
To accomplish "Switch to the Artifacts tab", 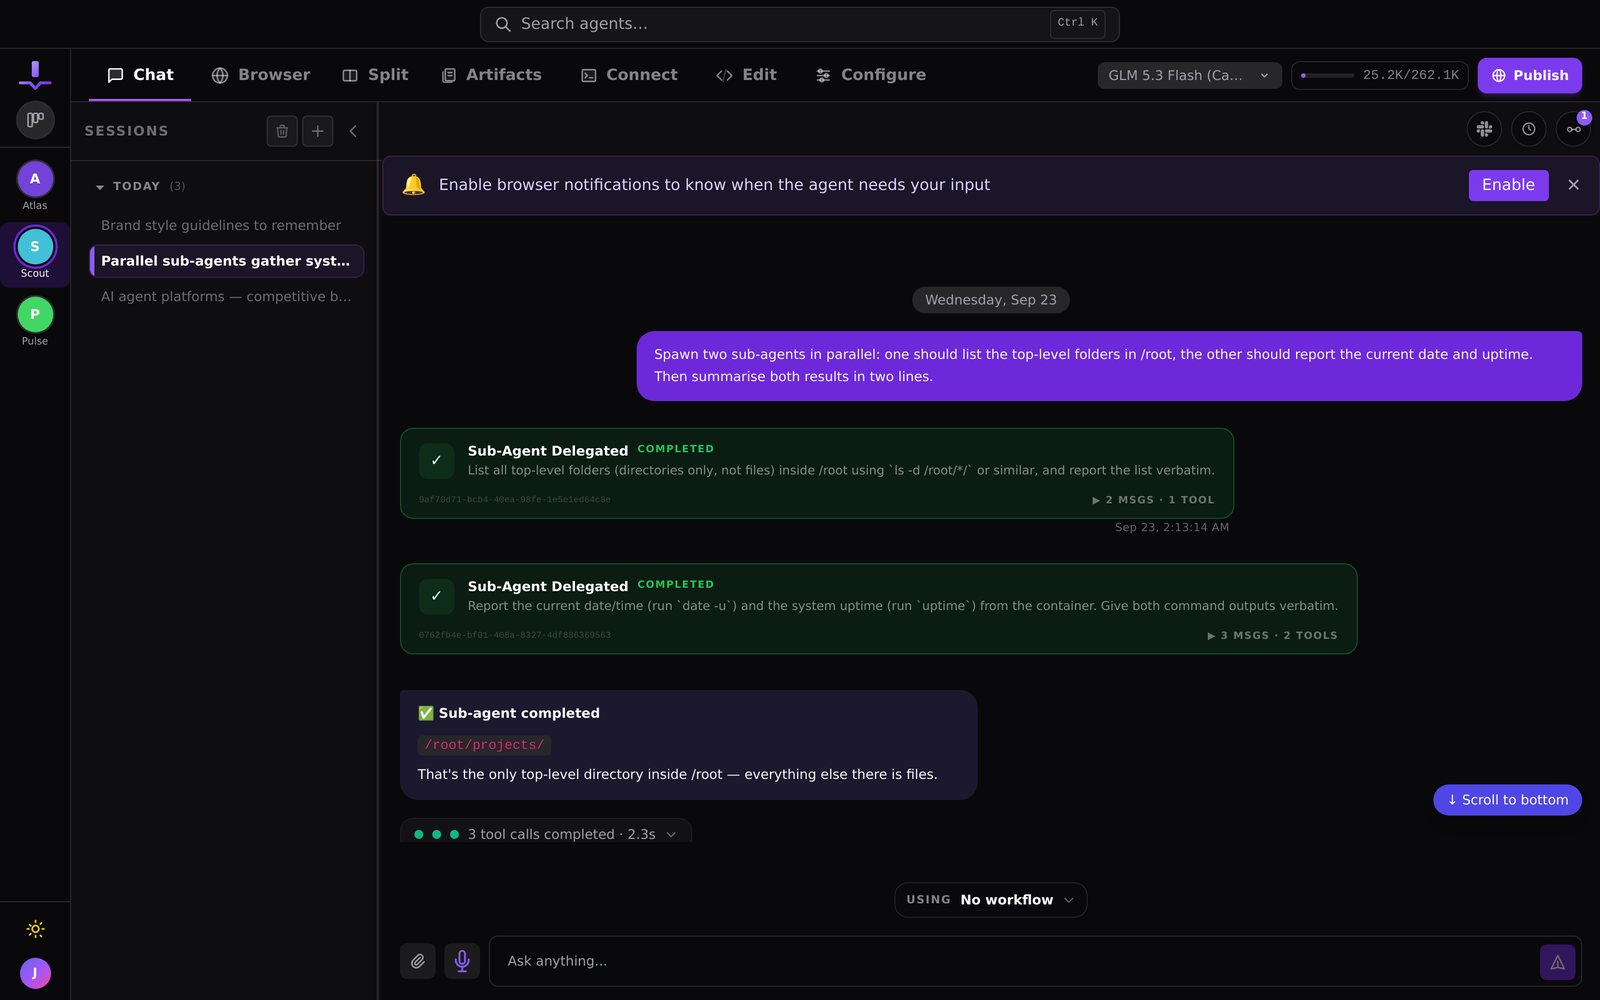I will [x=491, y=75].
